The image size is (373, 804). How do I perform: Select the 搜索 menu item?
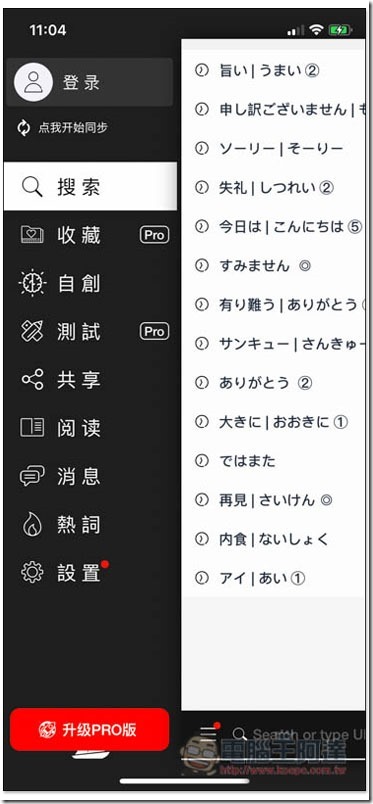90,187
